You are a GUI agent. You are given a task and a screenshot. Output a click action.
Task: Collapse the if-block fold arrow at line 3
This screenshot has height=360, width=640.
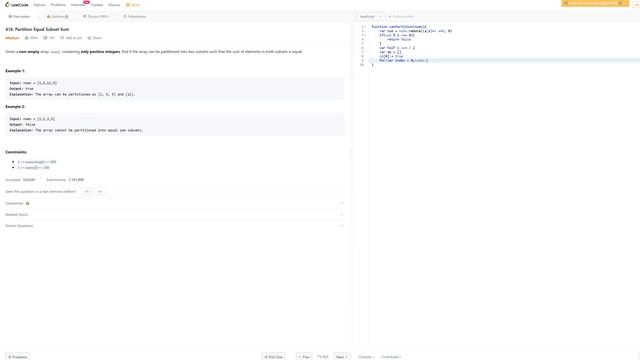365,35
